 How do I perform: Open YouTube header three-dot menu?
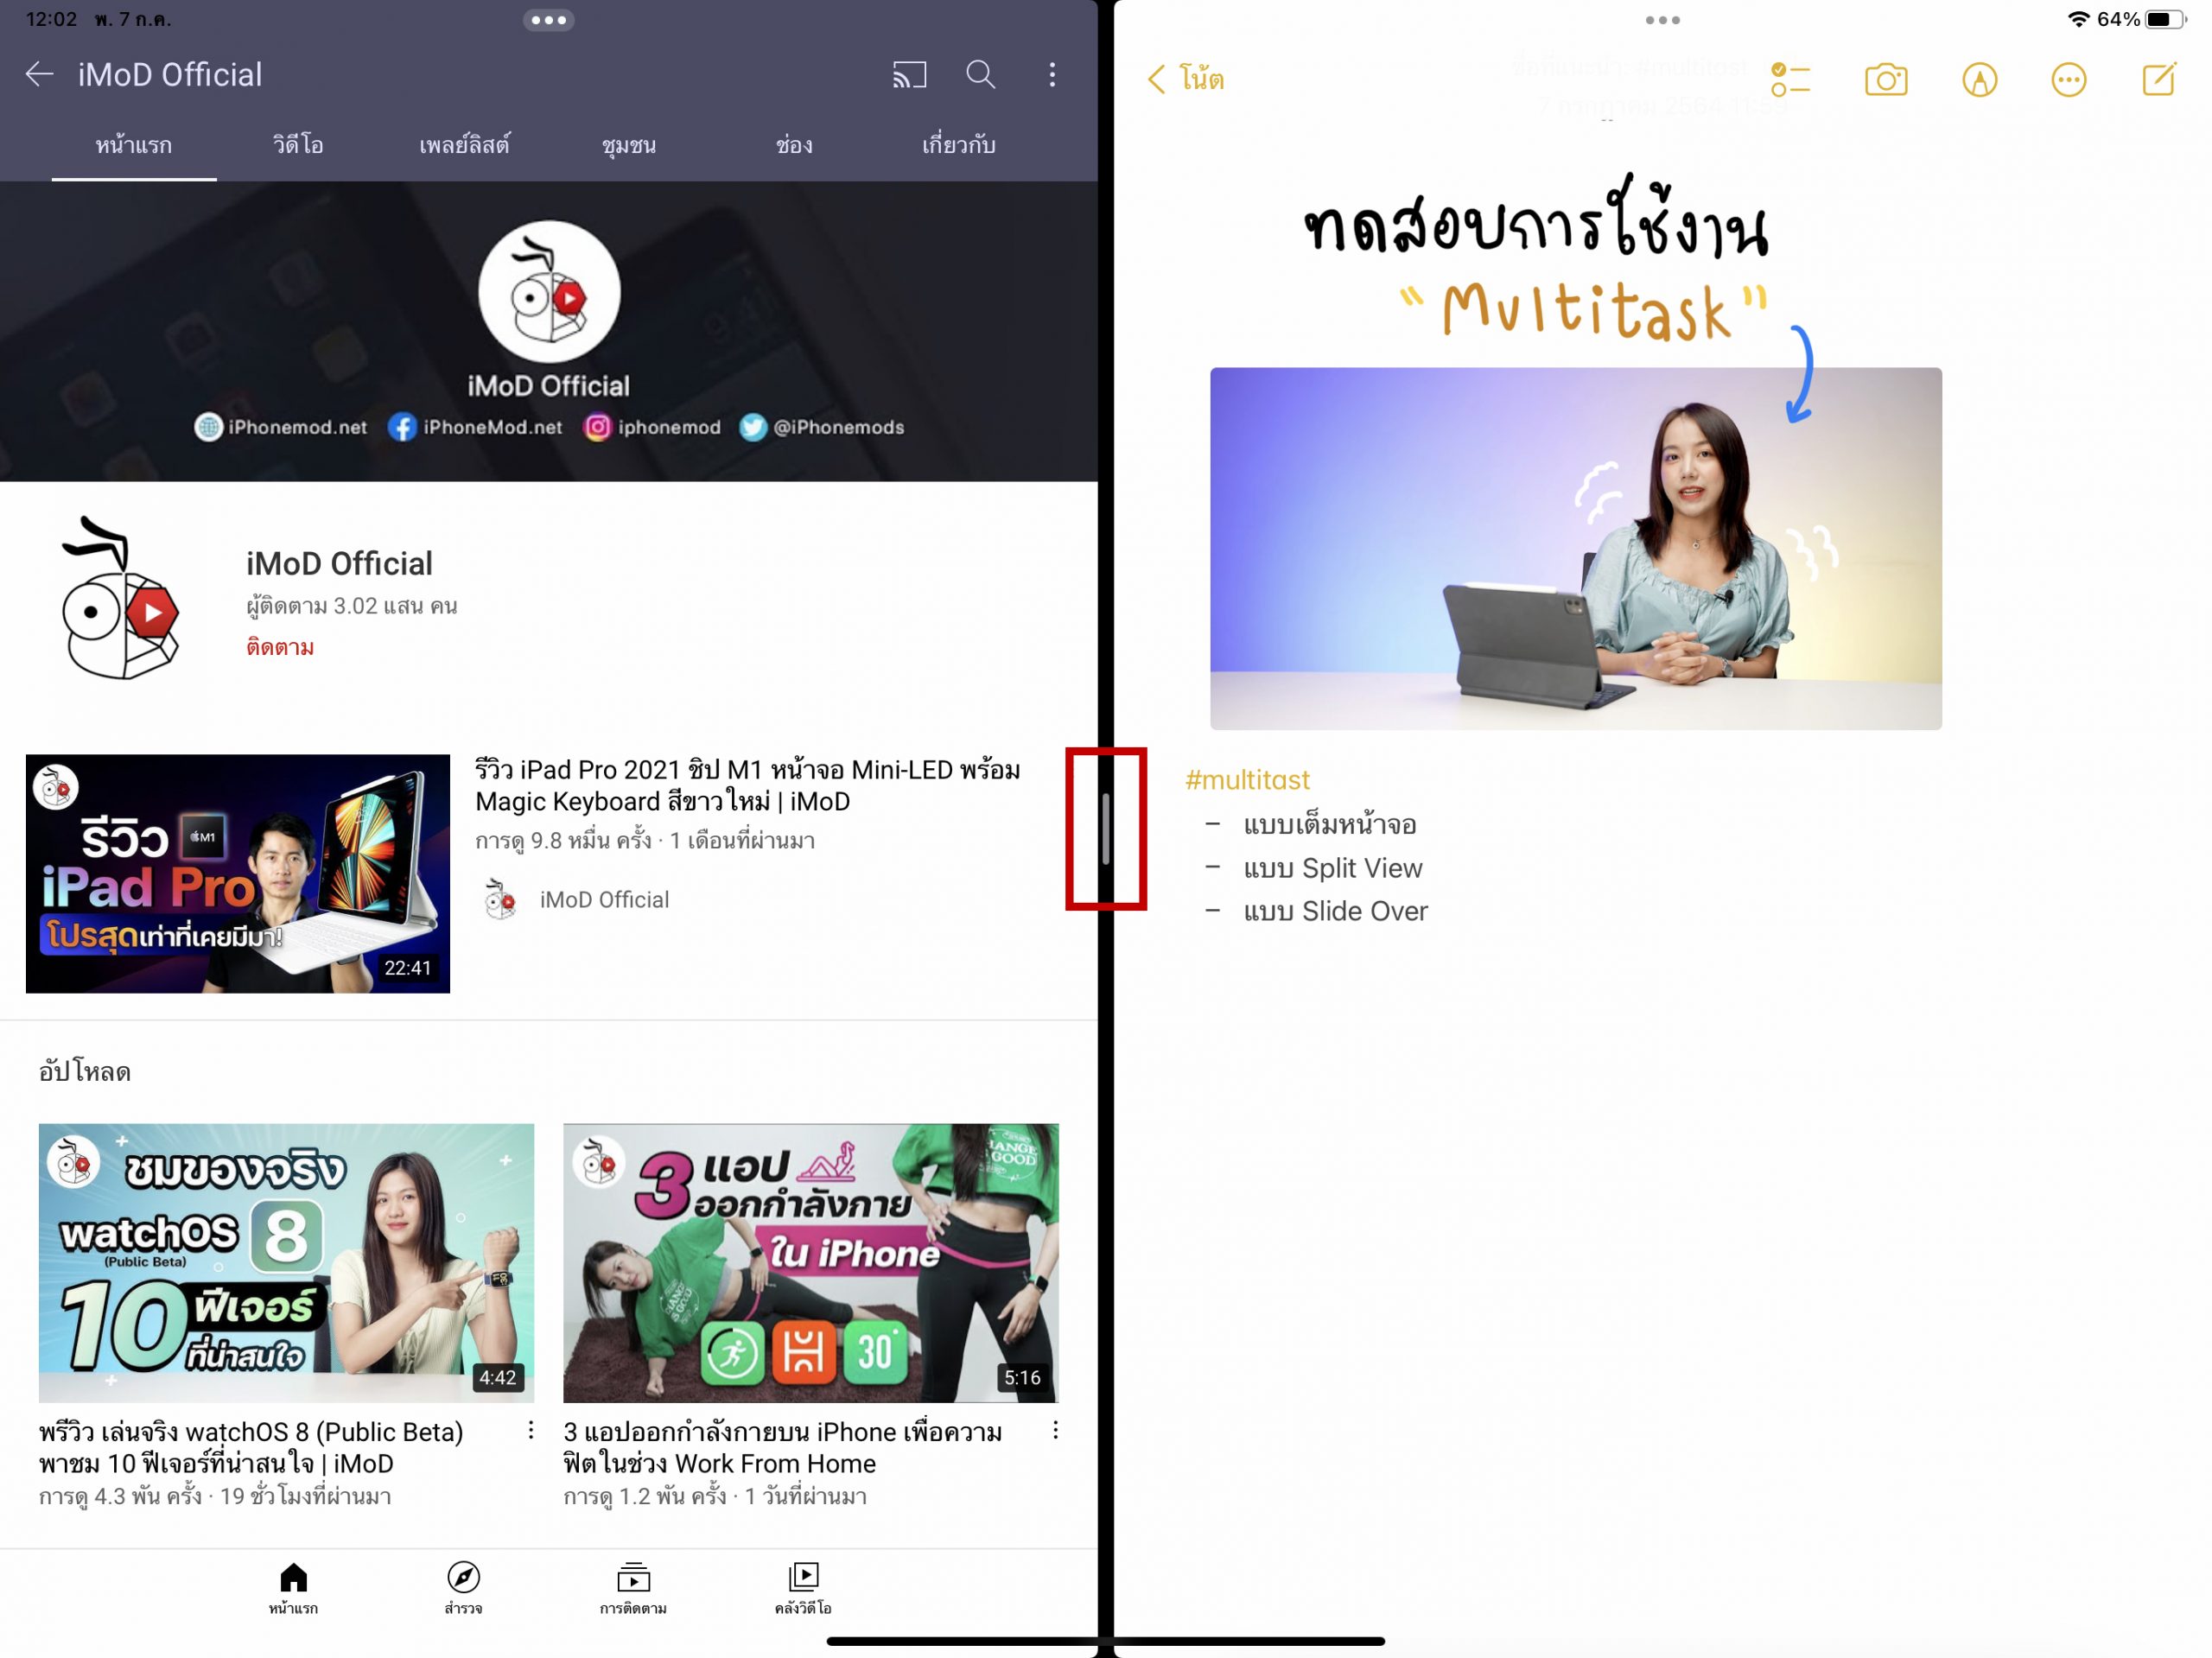point(1052,75)
